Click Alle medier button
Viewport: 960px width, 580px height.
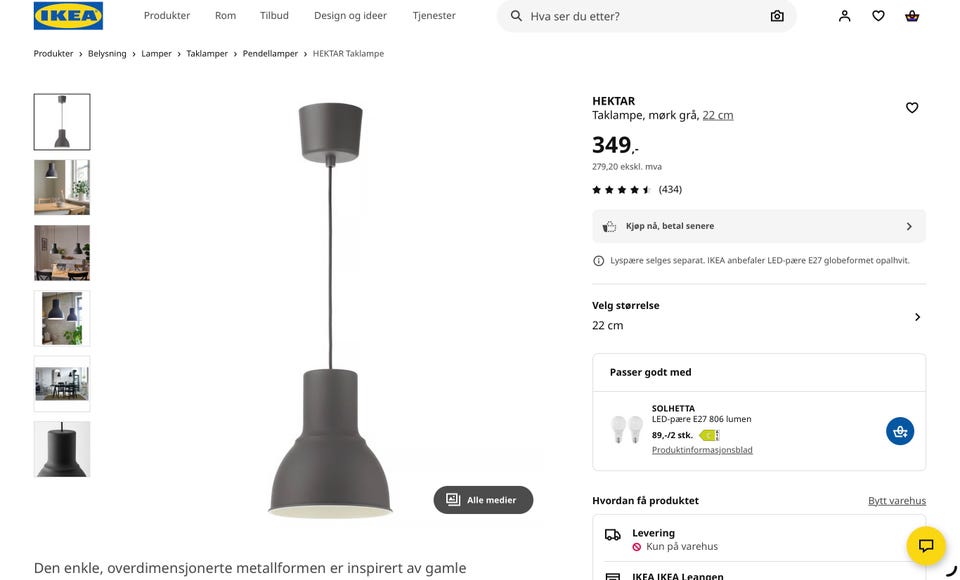point(483,500)
